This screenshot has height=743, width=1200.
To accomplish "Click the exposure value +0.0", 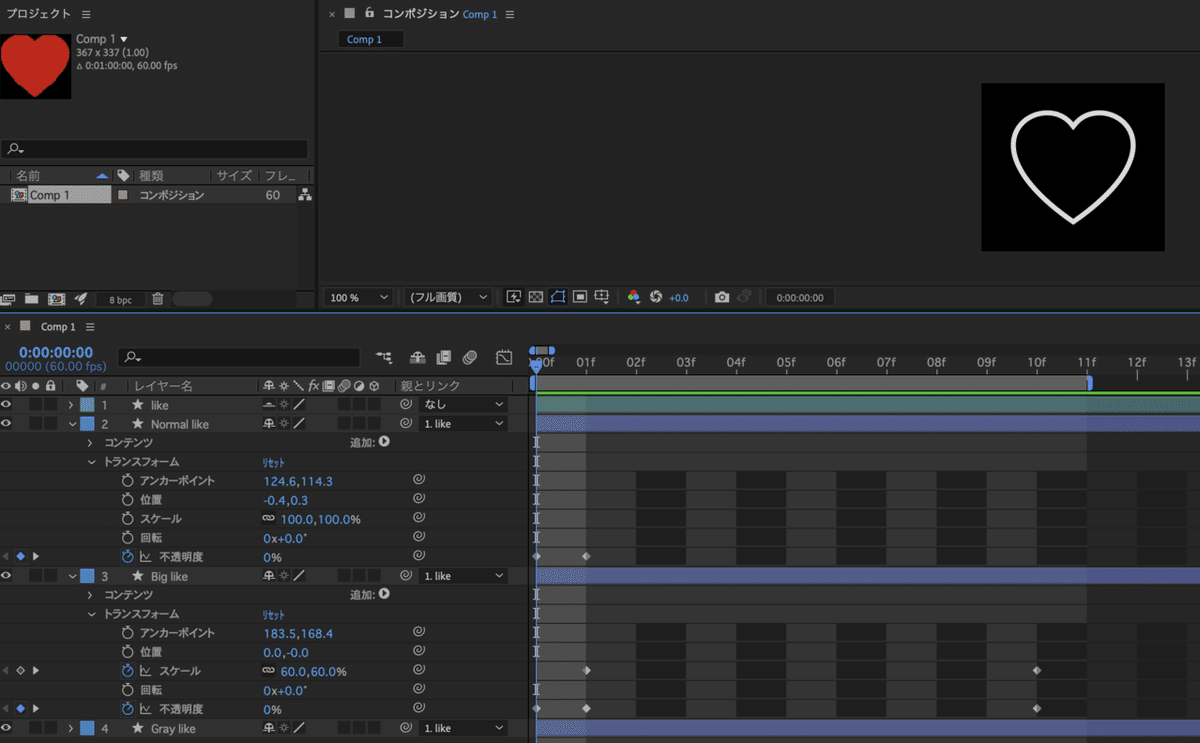I will (679, 298).
